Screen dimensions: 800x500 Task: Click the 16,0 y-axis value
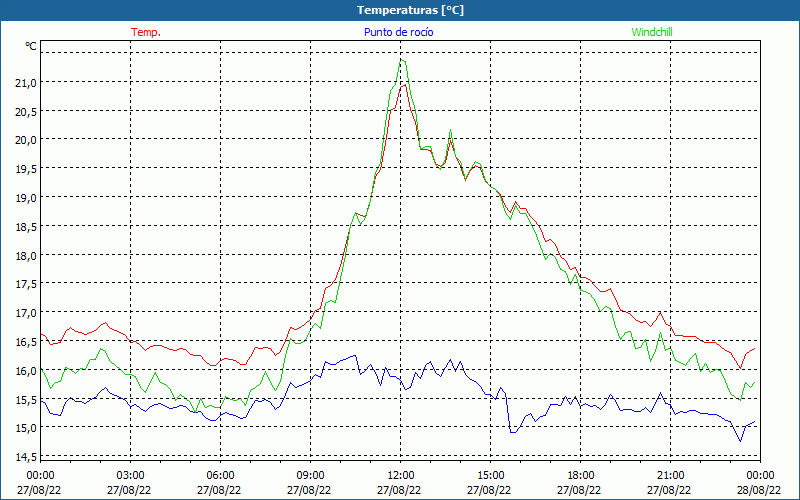point(27,370)
